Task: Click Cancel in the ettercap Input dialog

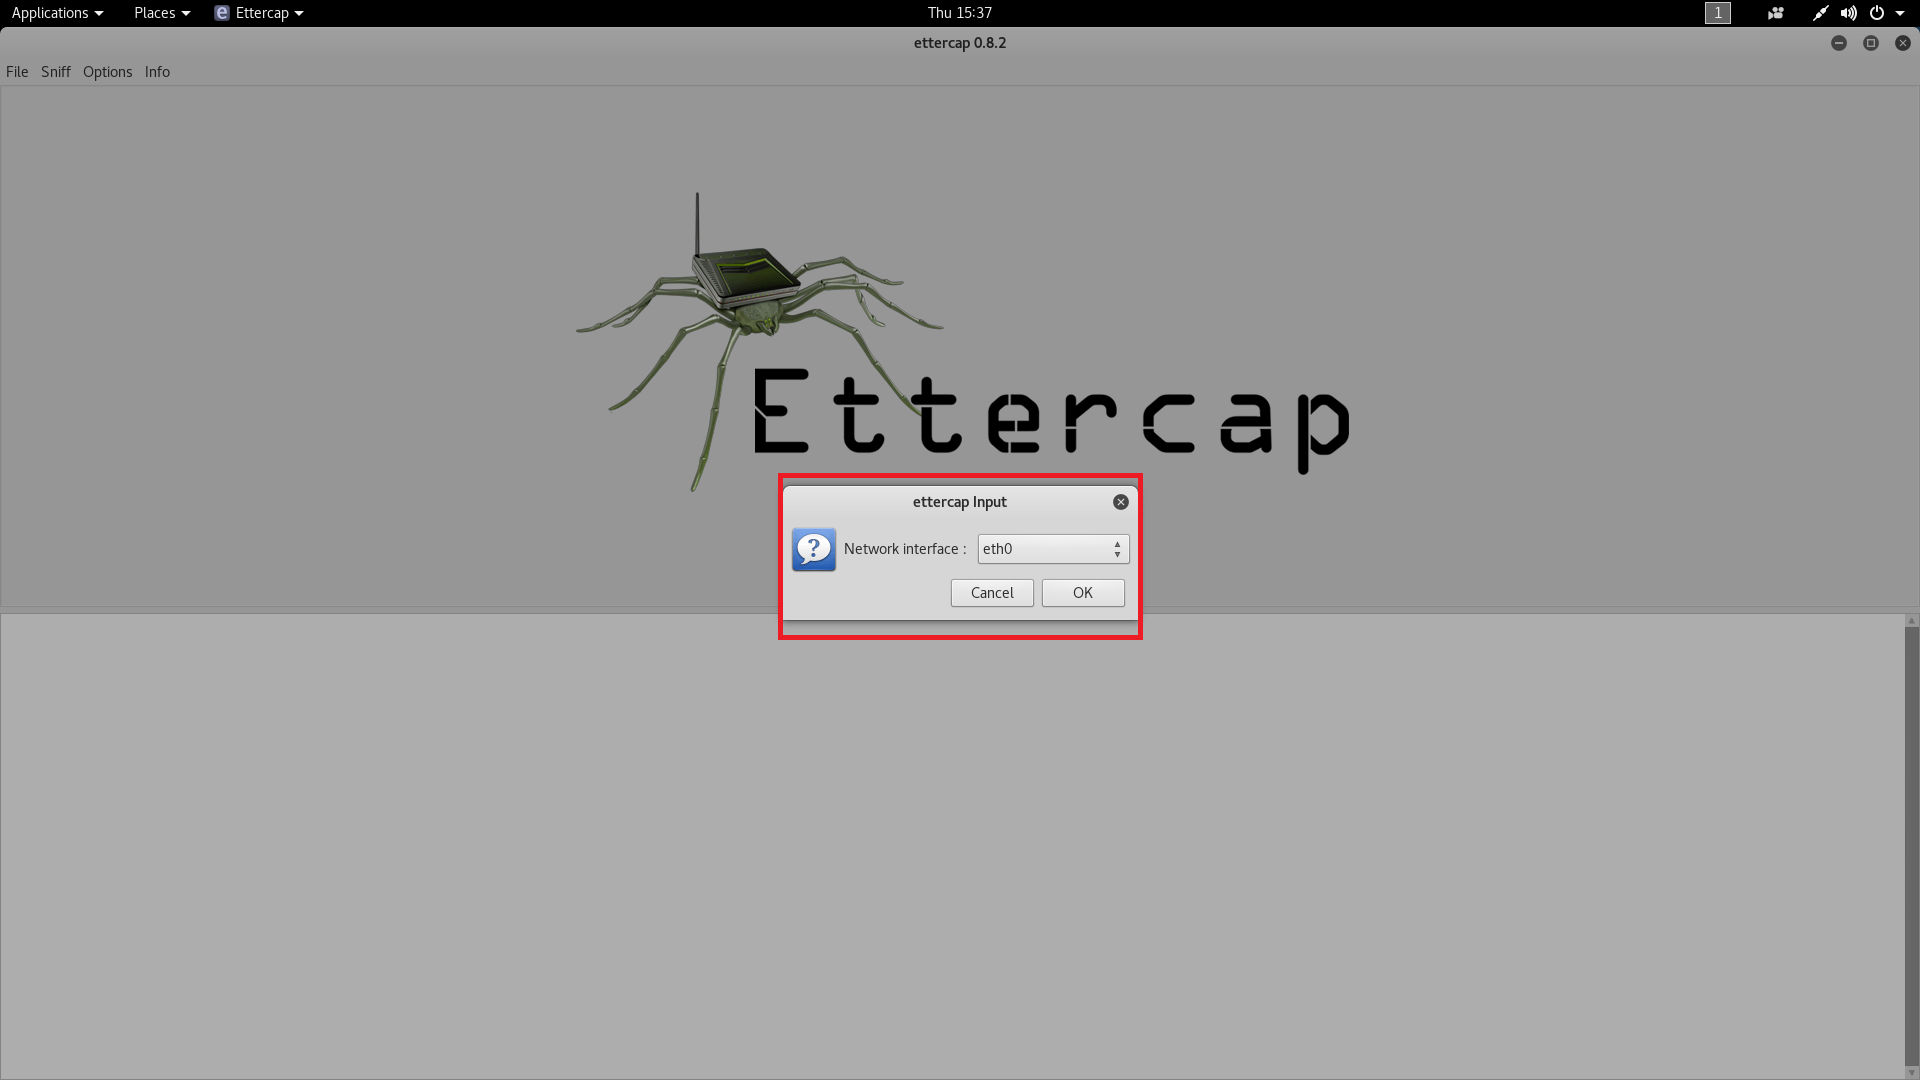Action: (992, 593)
